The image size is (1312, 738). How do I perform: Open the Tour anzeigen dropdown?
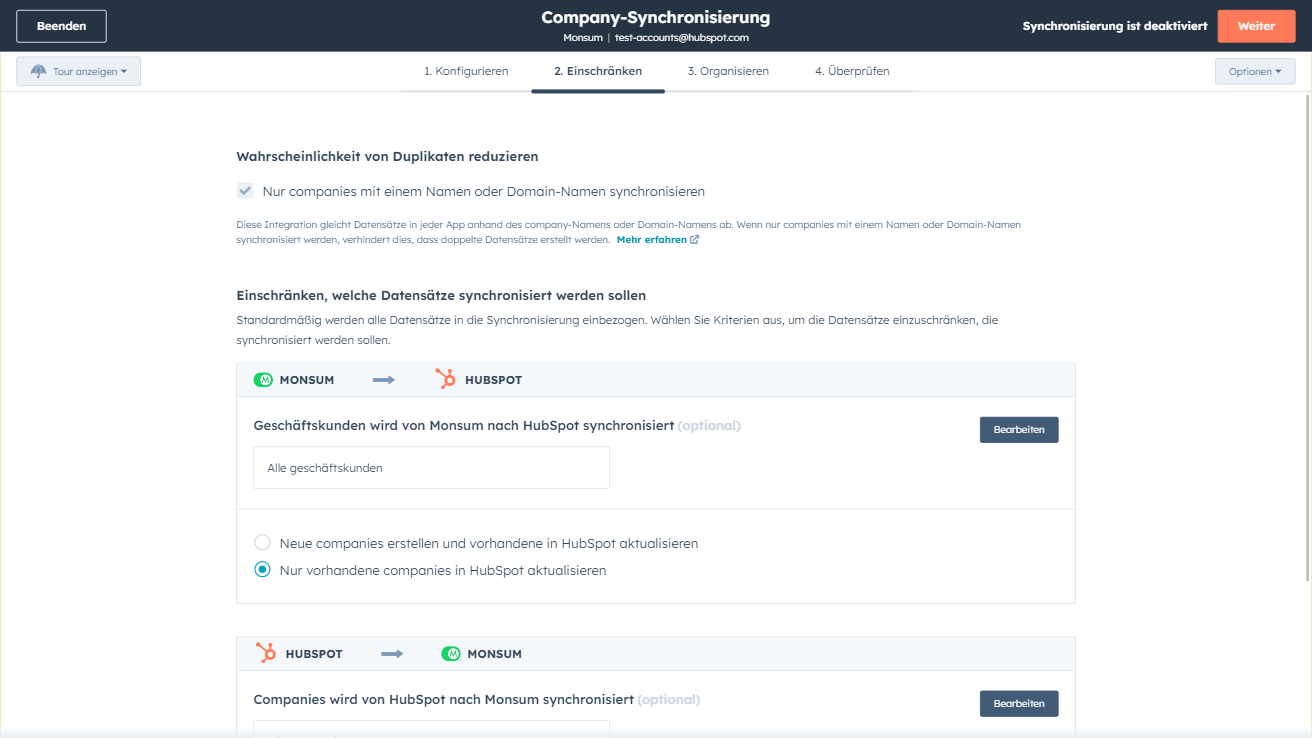79,72
